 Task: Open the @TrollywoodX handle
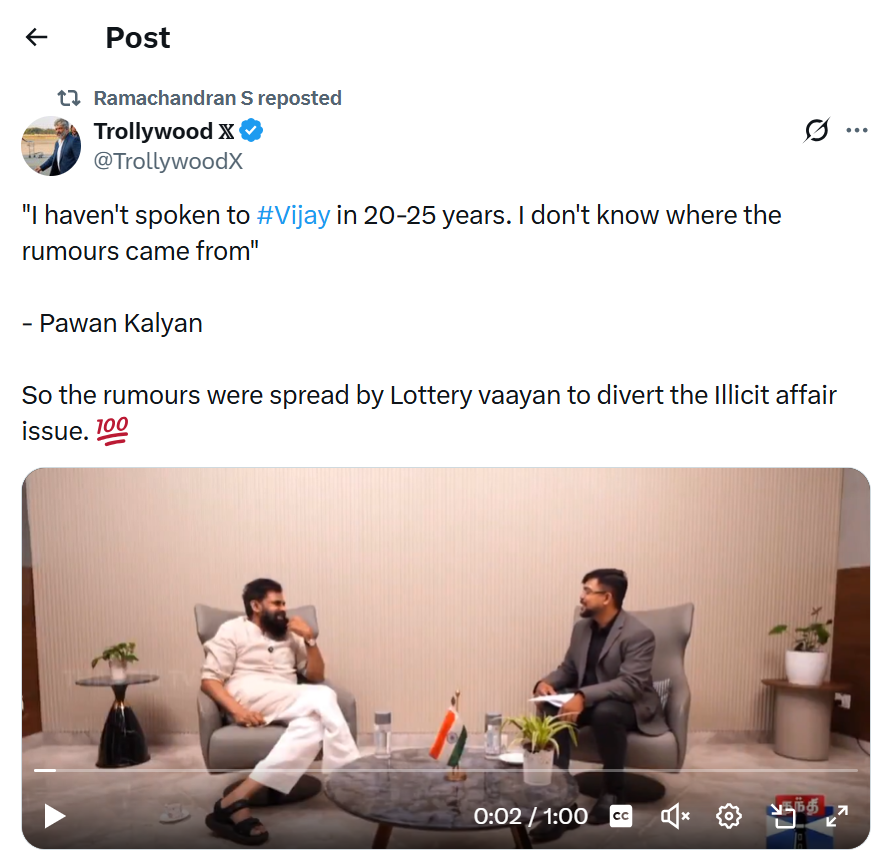[x=168, y=161]
